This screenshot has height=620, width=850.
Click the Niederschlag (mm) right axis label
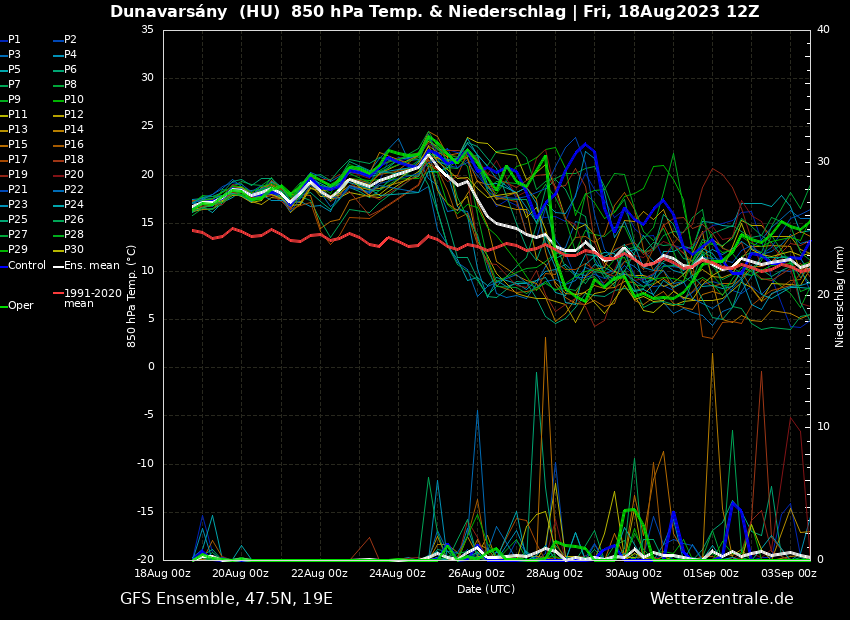point(840,296)
